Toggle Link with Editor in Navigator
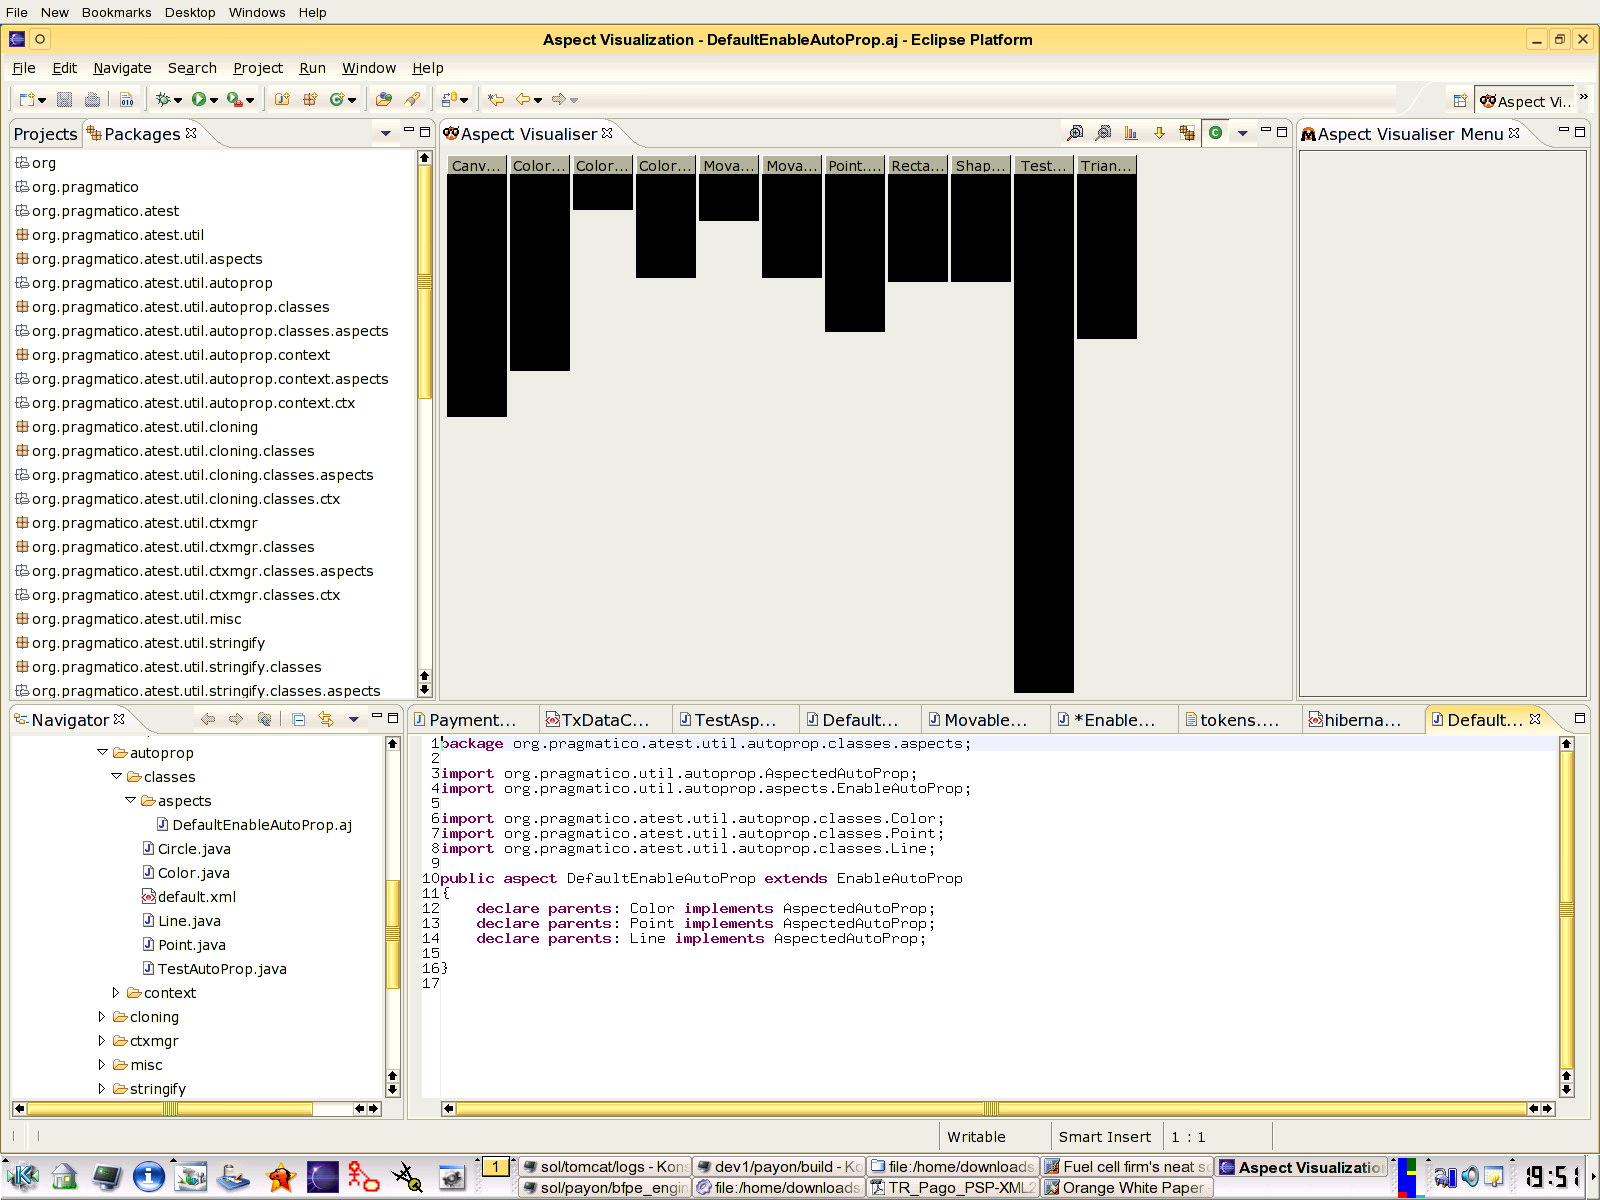The width and height of the screenshot is (1600, 1200). tap(326, 719)
